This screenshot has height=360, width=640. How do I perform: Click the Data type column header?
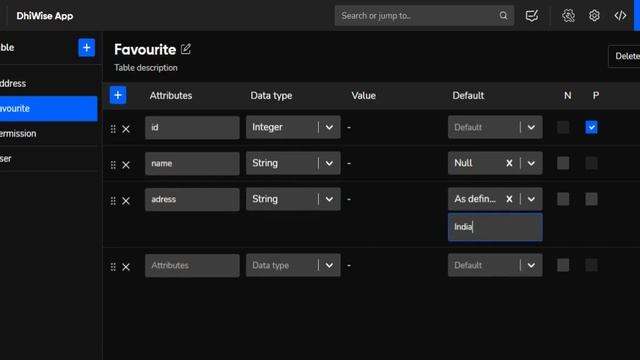[271, 96]
